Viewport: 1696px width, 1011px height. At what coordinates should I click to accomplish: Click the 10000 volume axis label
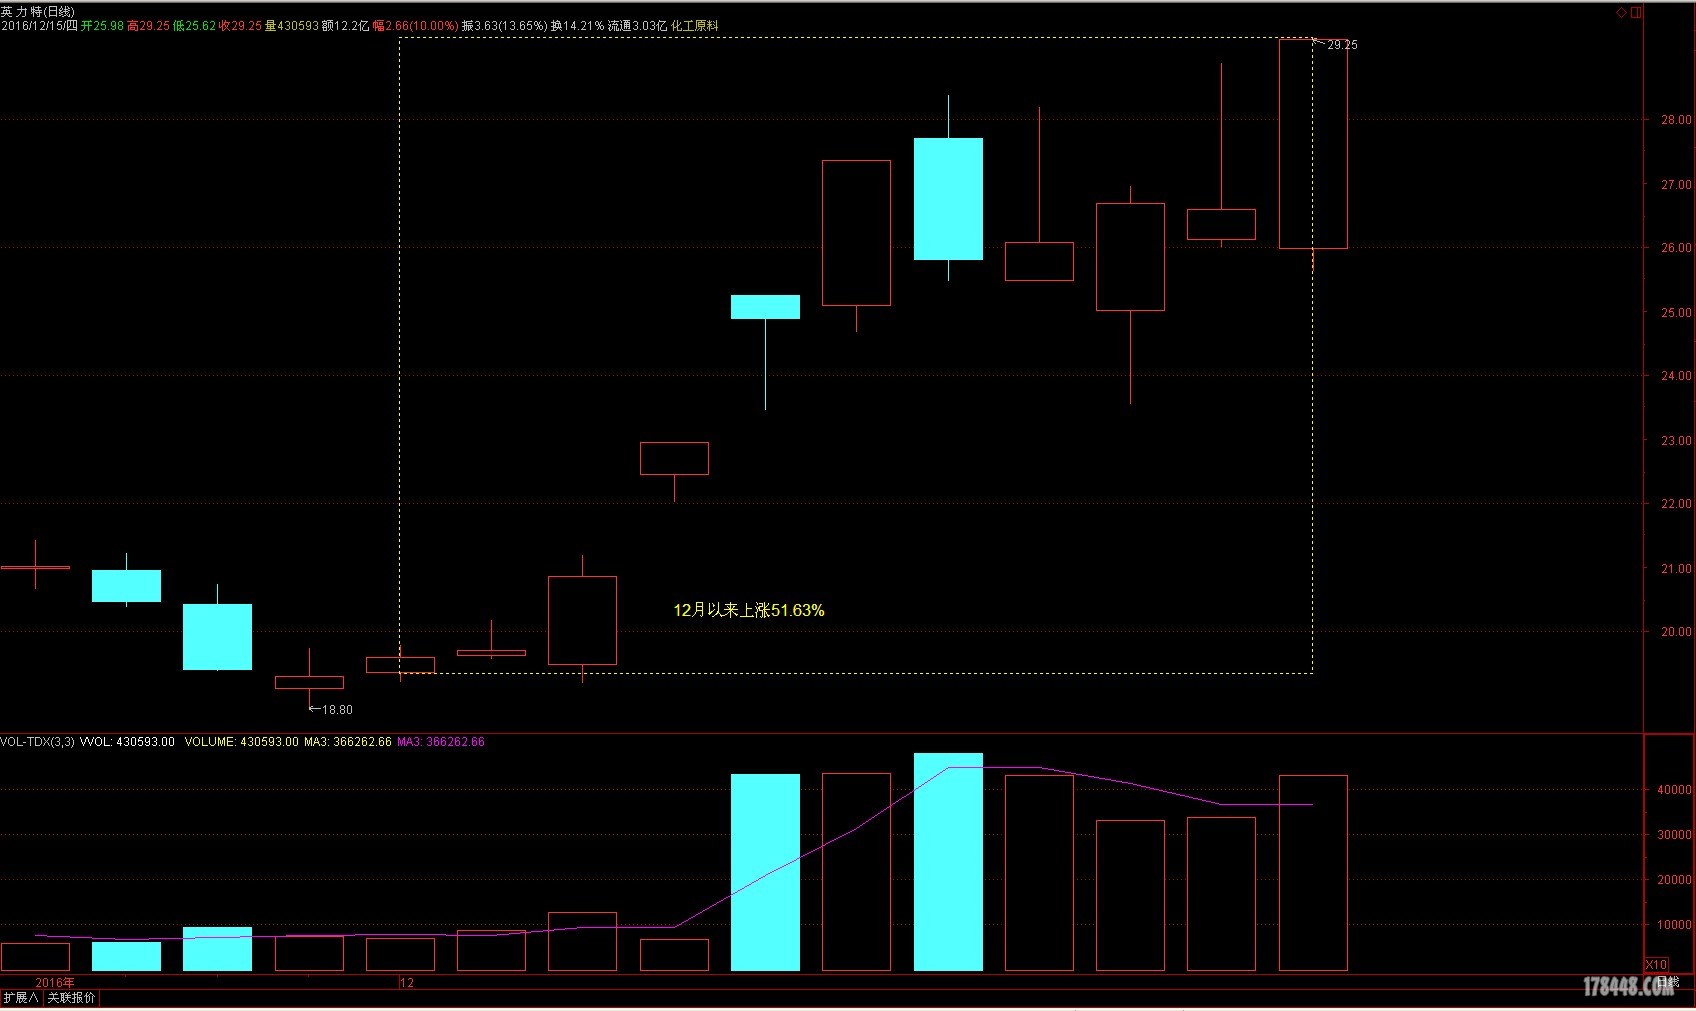[x=1674, y=925]
